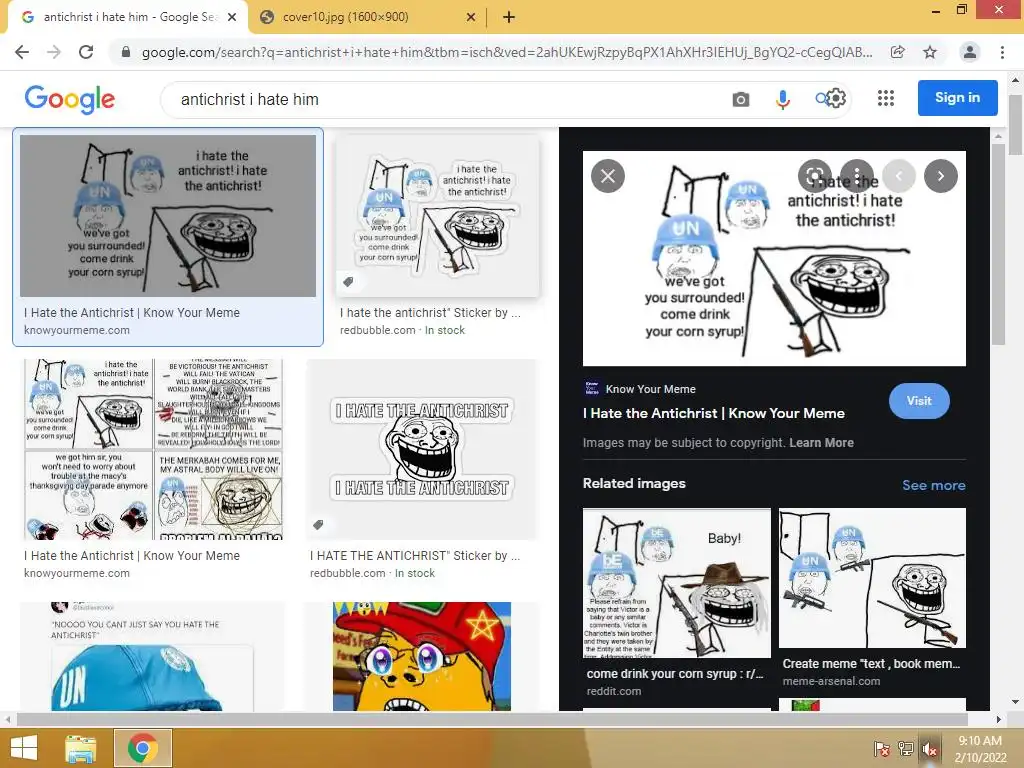
Task: Click the page's right vertical scrollbar thumb
Action: tap(1016, 124)
